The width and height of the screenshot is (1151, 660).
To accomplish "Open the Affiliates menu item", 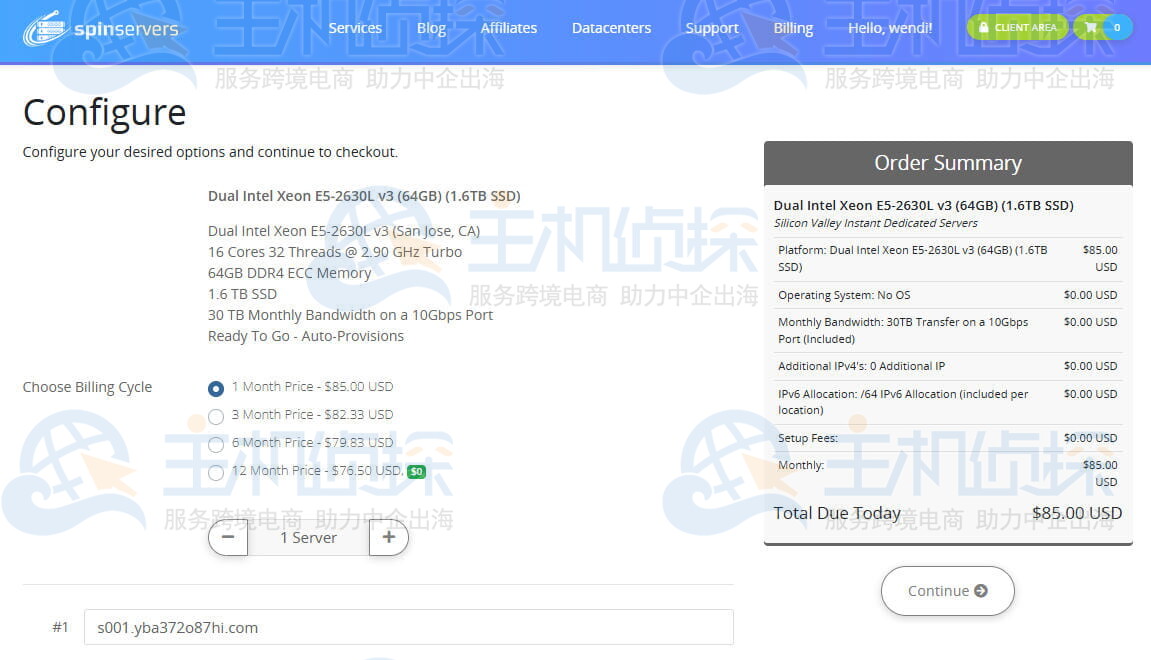I will coord(509,28).
